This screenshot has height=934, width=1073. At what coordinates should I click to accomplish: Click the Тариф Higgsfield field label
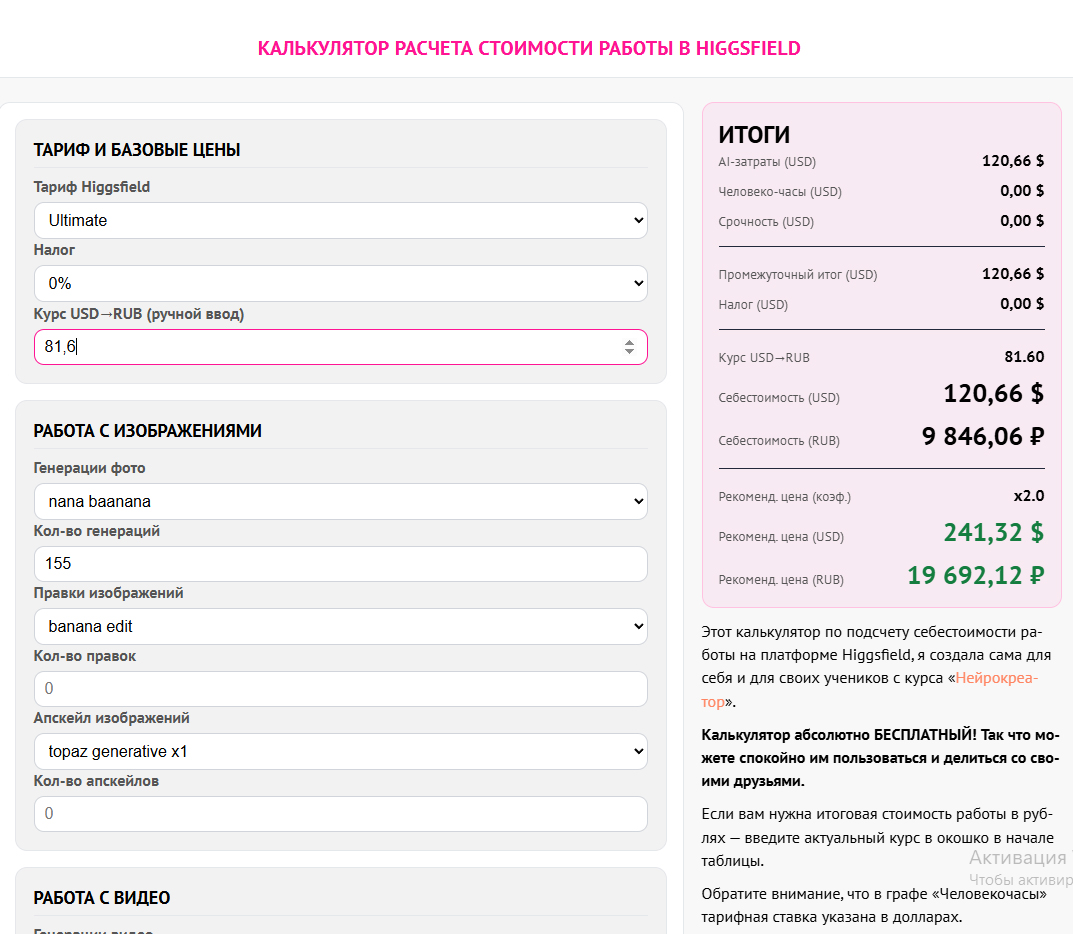point(92,187)
